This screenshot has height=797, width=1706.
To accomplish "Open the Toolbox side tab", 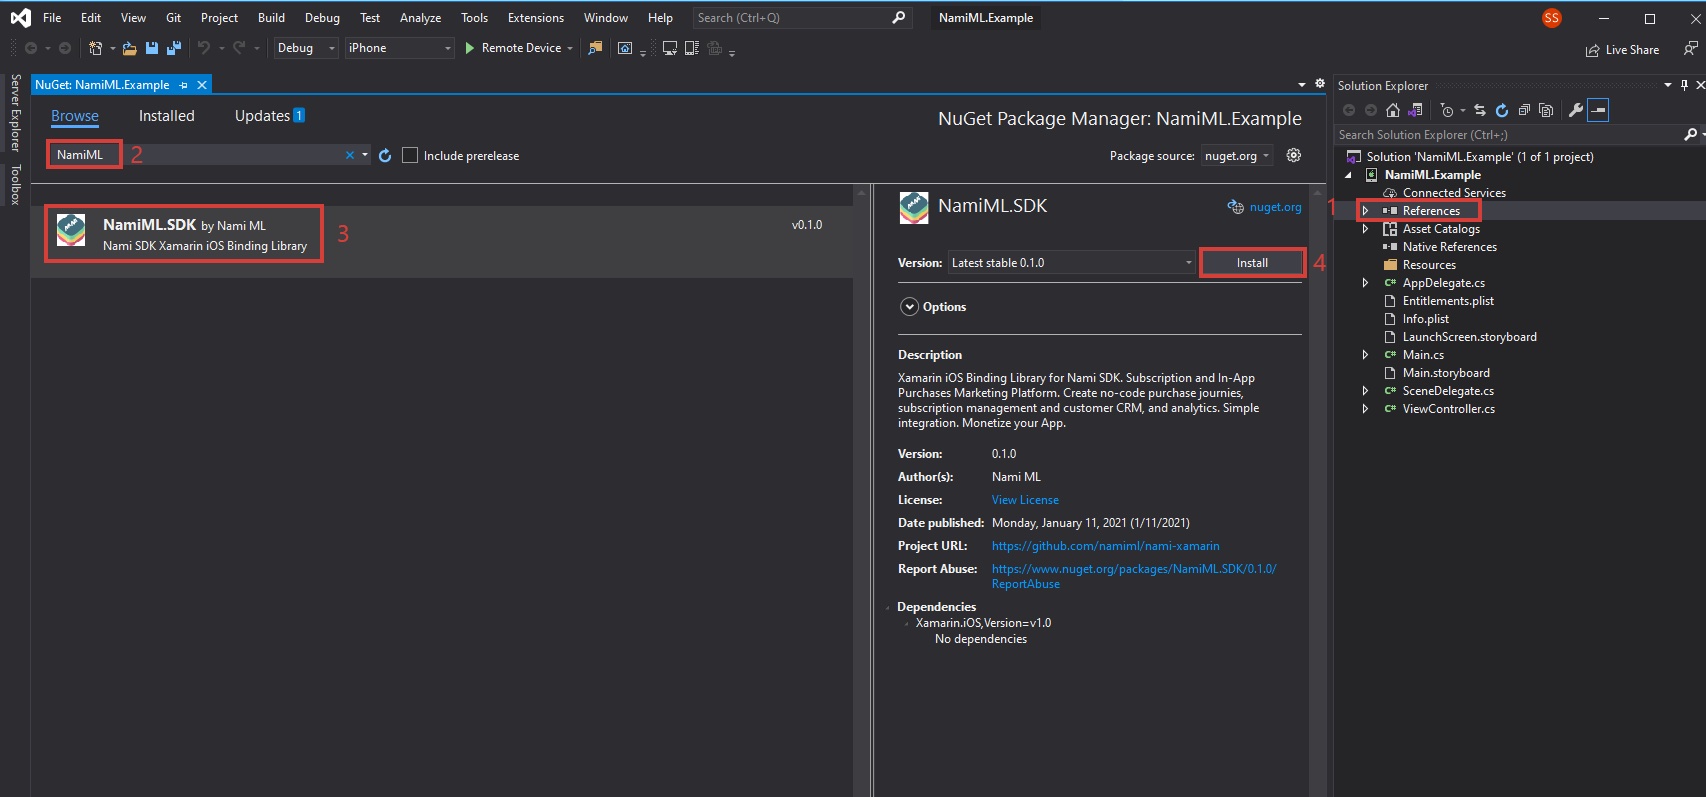I will [x=15, y=185].
